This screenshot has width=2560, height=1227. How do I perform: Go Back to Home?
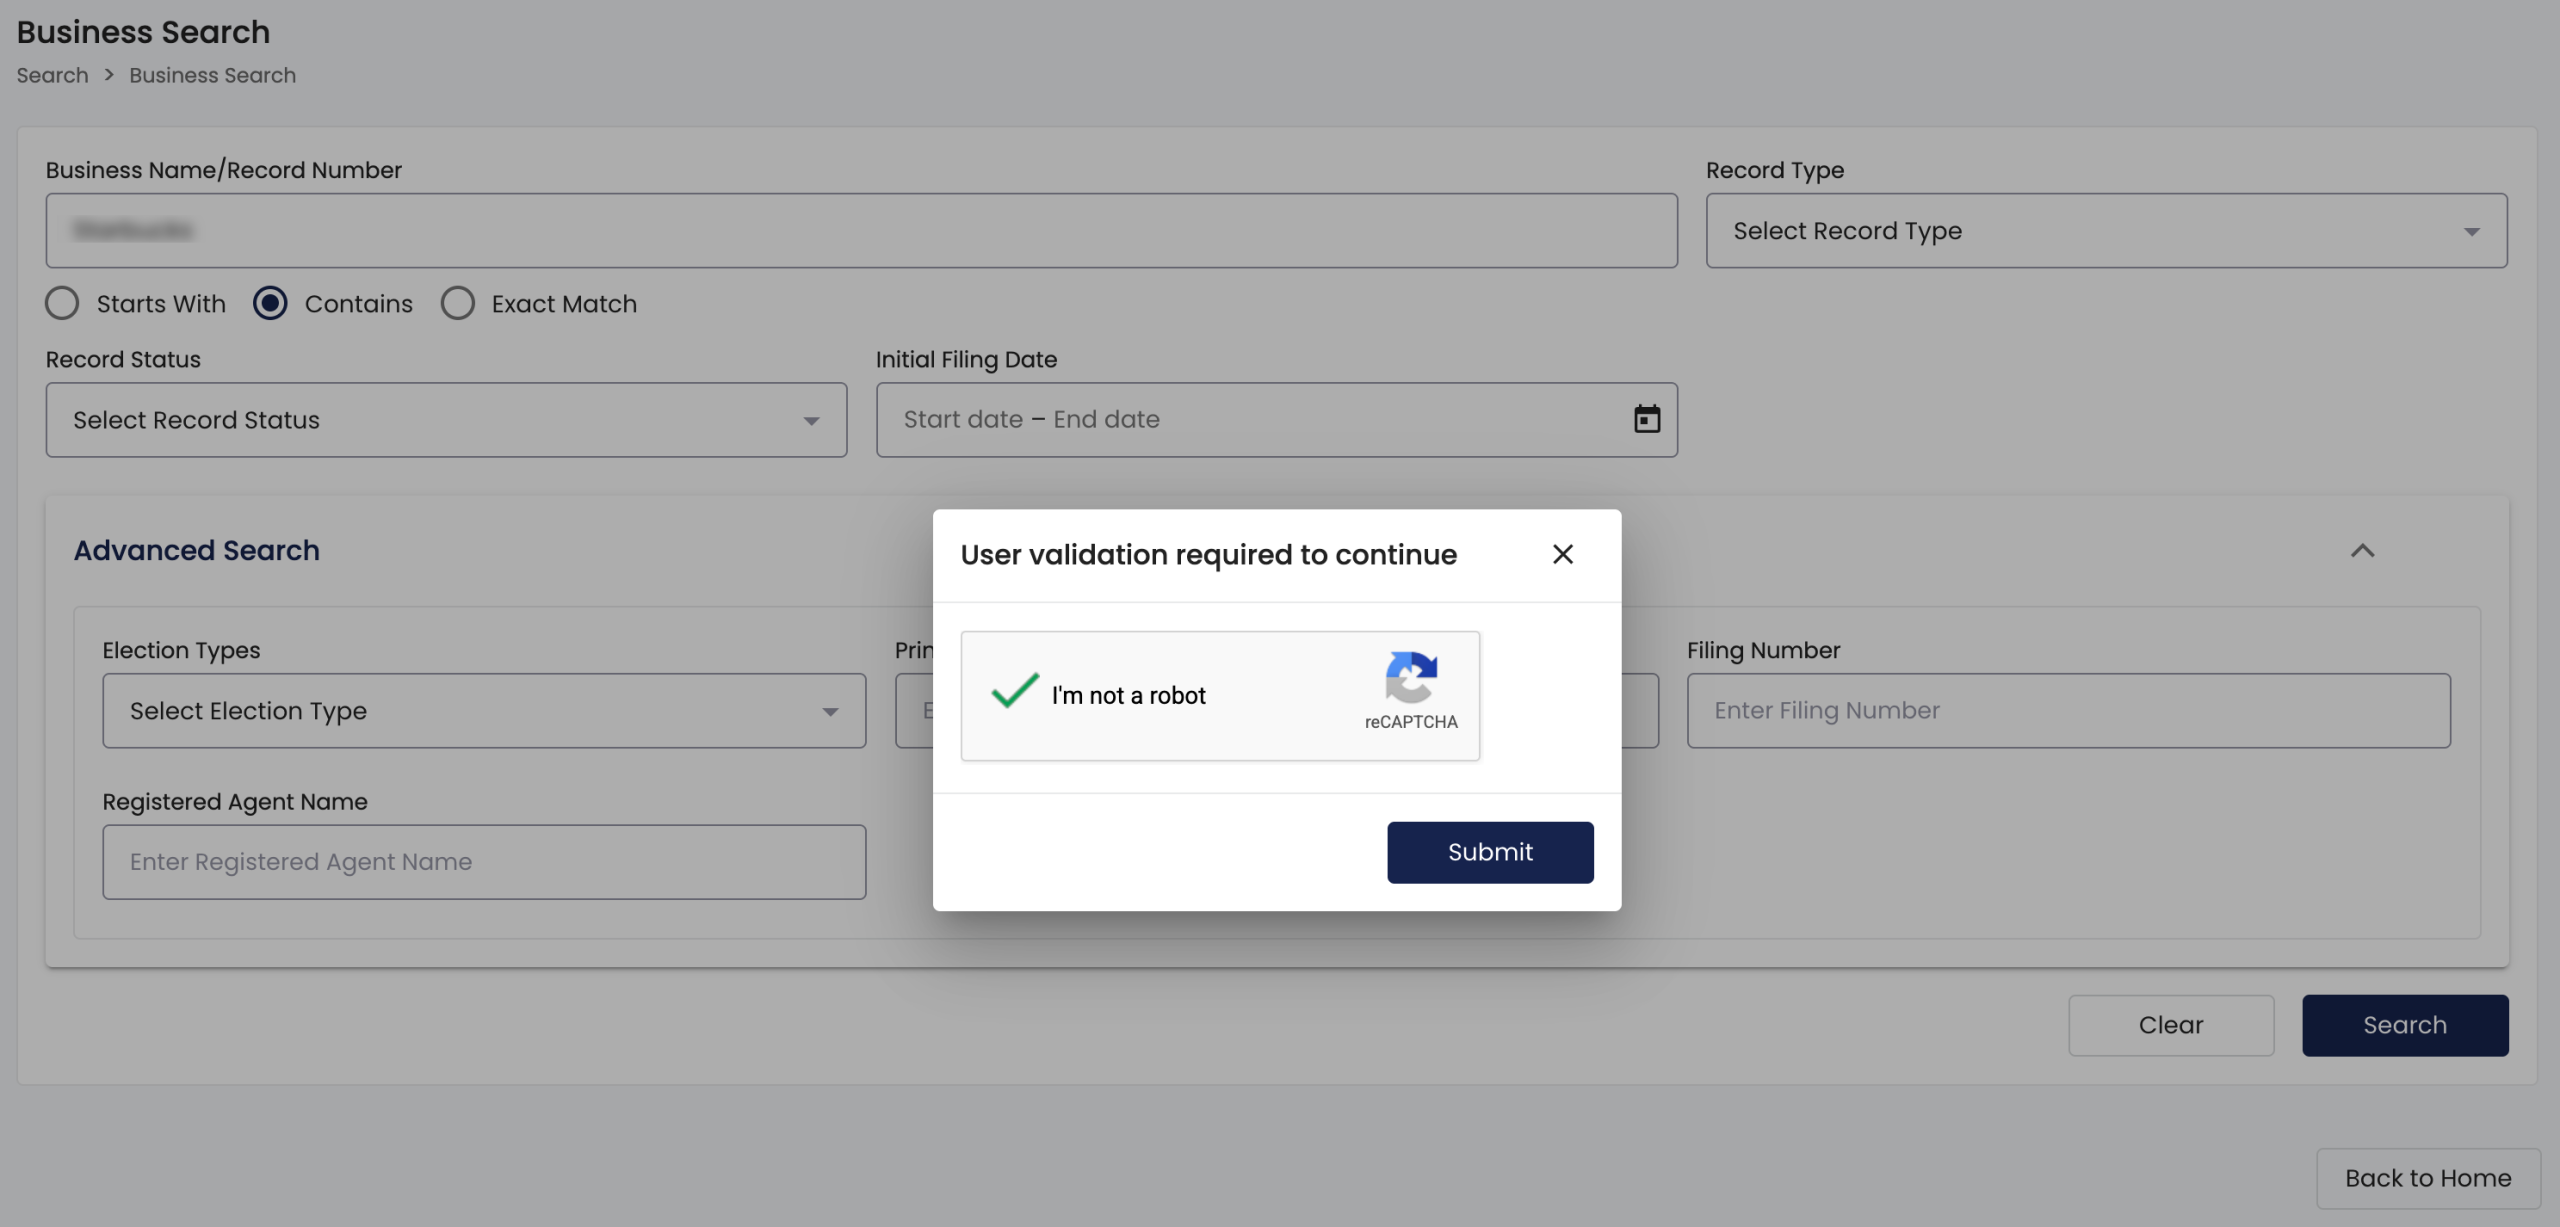coord(2428,1178)
